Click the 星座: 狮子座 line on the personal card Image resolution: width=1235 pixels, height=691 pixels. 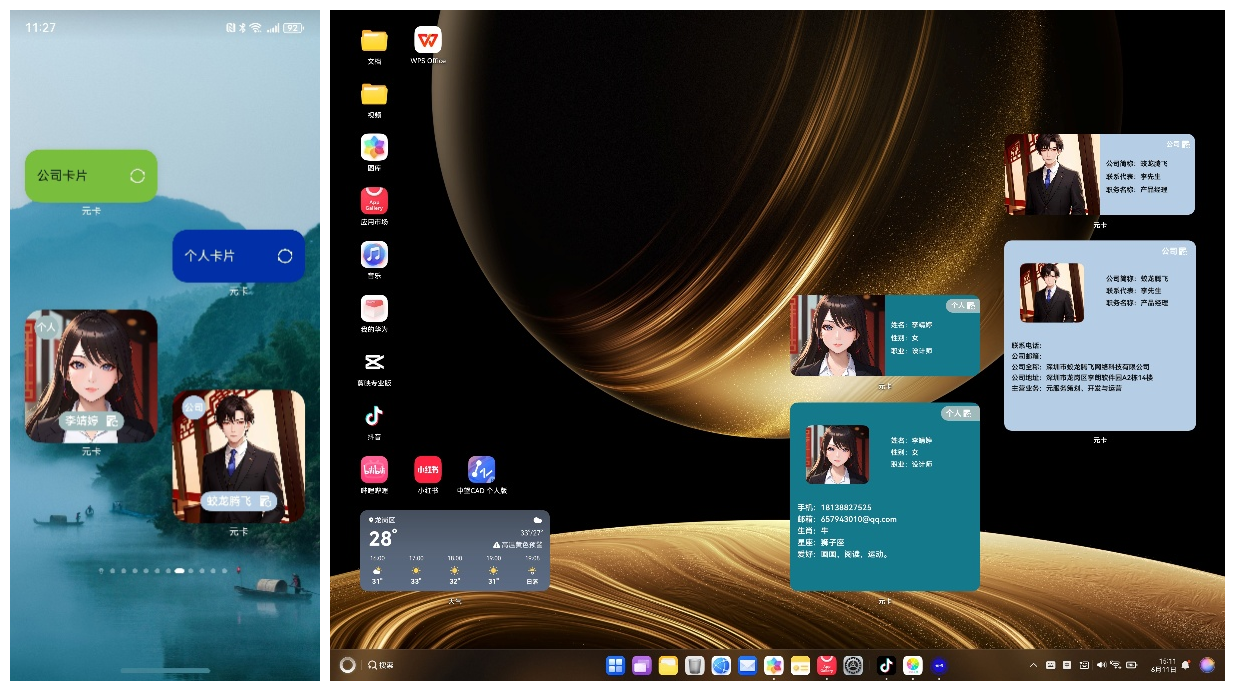[821, 542]
